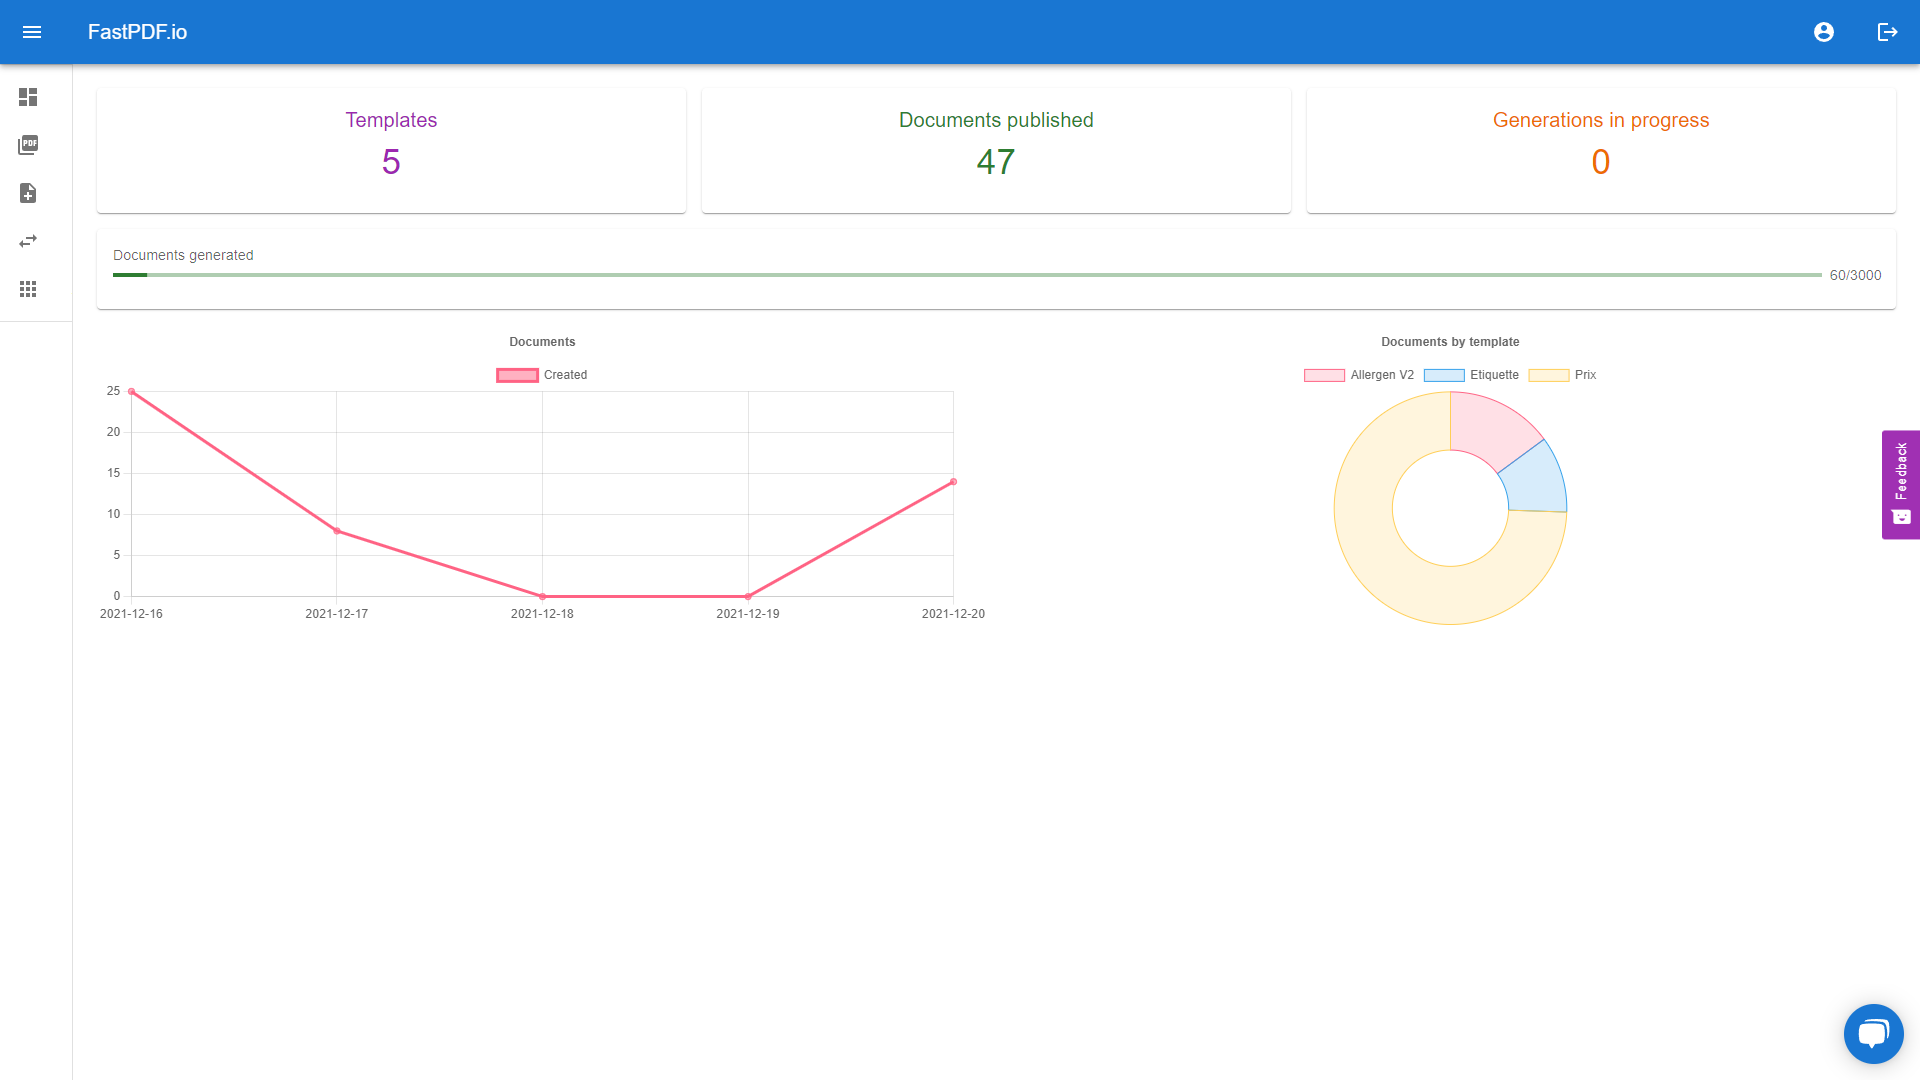Screen dimensions: 1920x1080
Task: Click the create new document icon
Action: (28, 193)
